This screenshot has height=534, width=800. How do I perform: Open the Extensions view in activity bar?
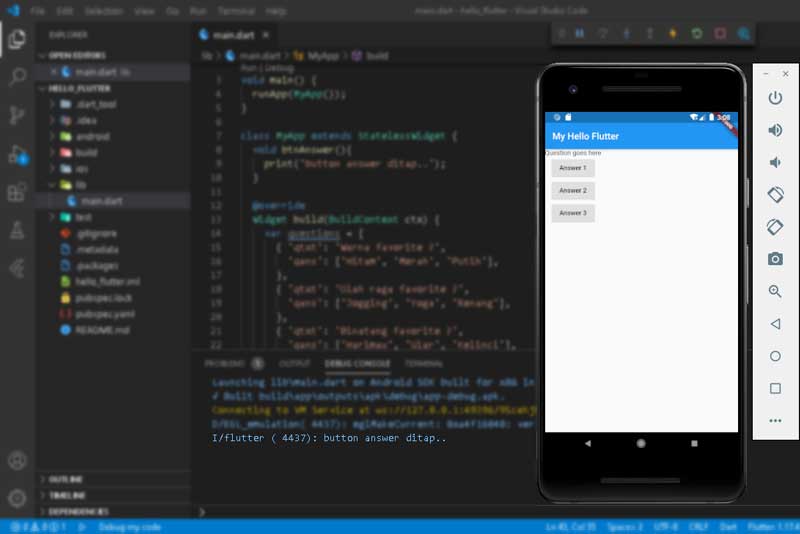17,192
